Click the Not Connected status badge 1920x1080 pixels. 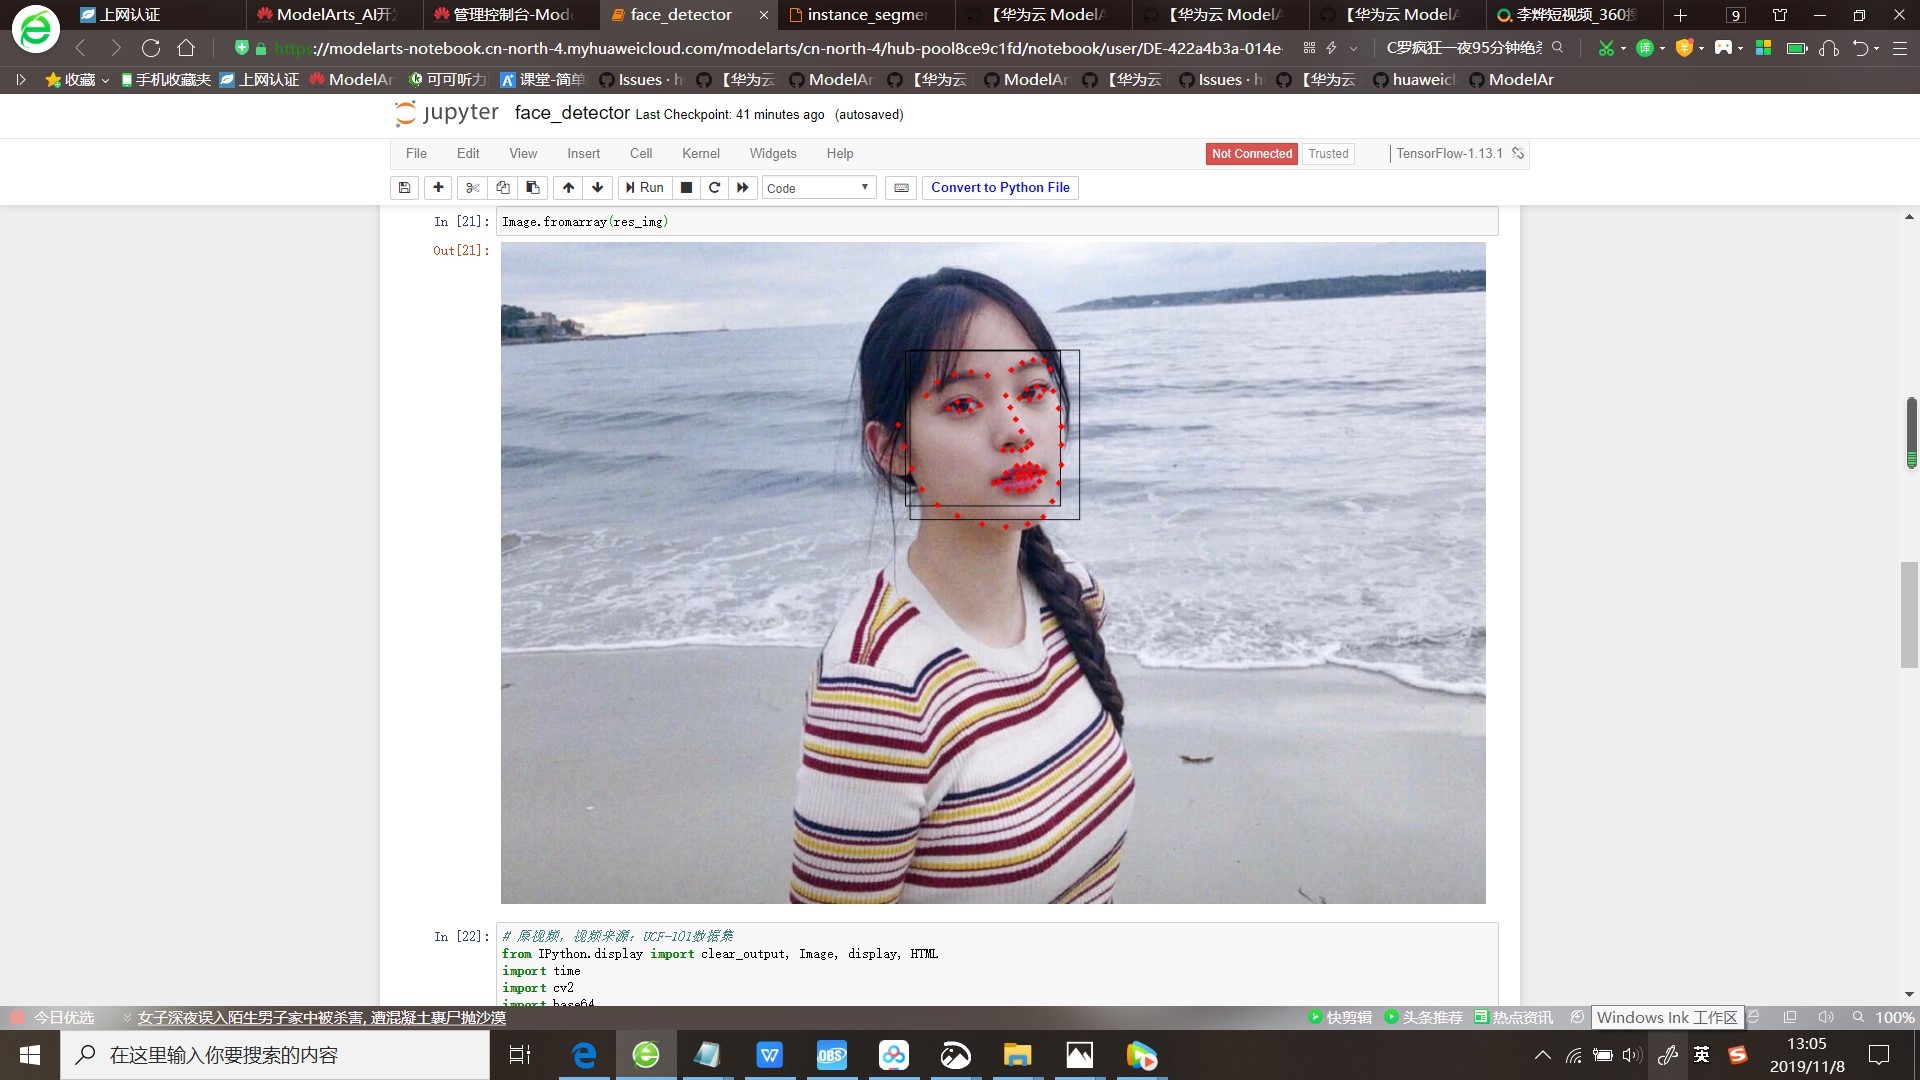[x=1251, y=153]
